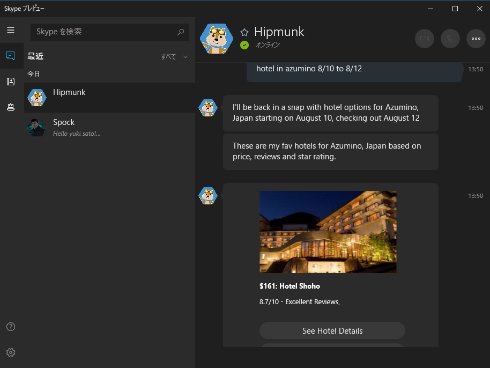
Task: Open the hamburger menu
Action: [11, 30]
